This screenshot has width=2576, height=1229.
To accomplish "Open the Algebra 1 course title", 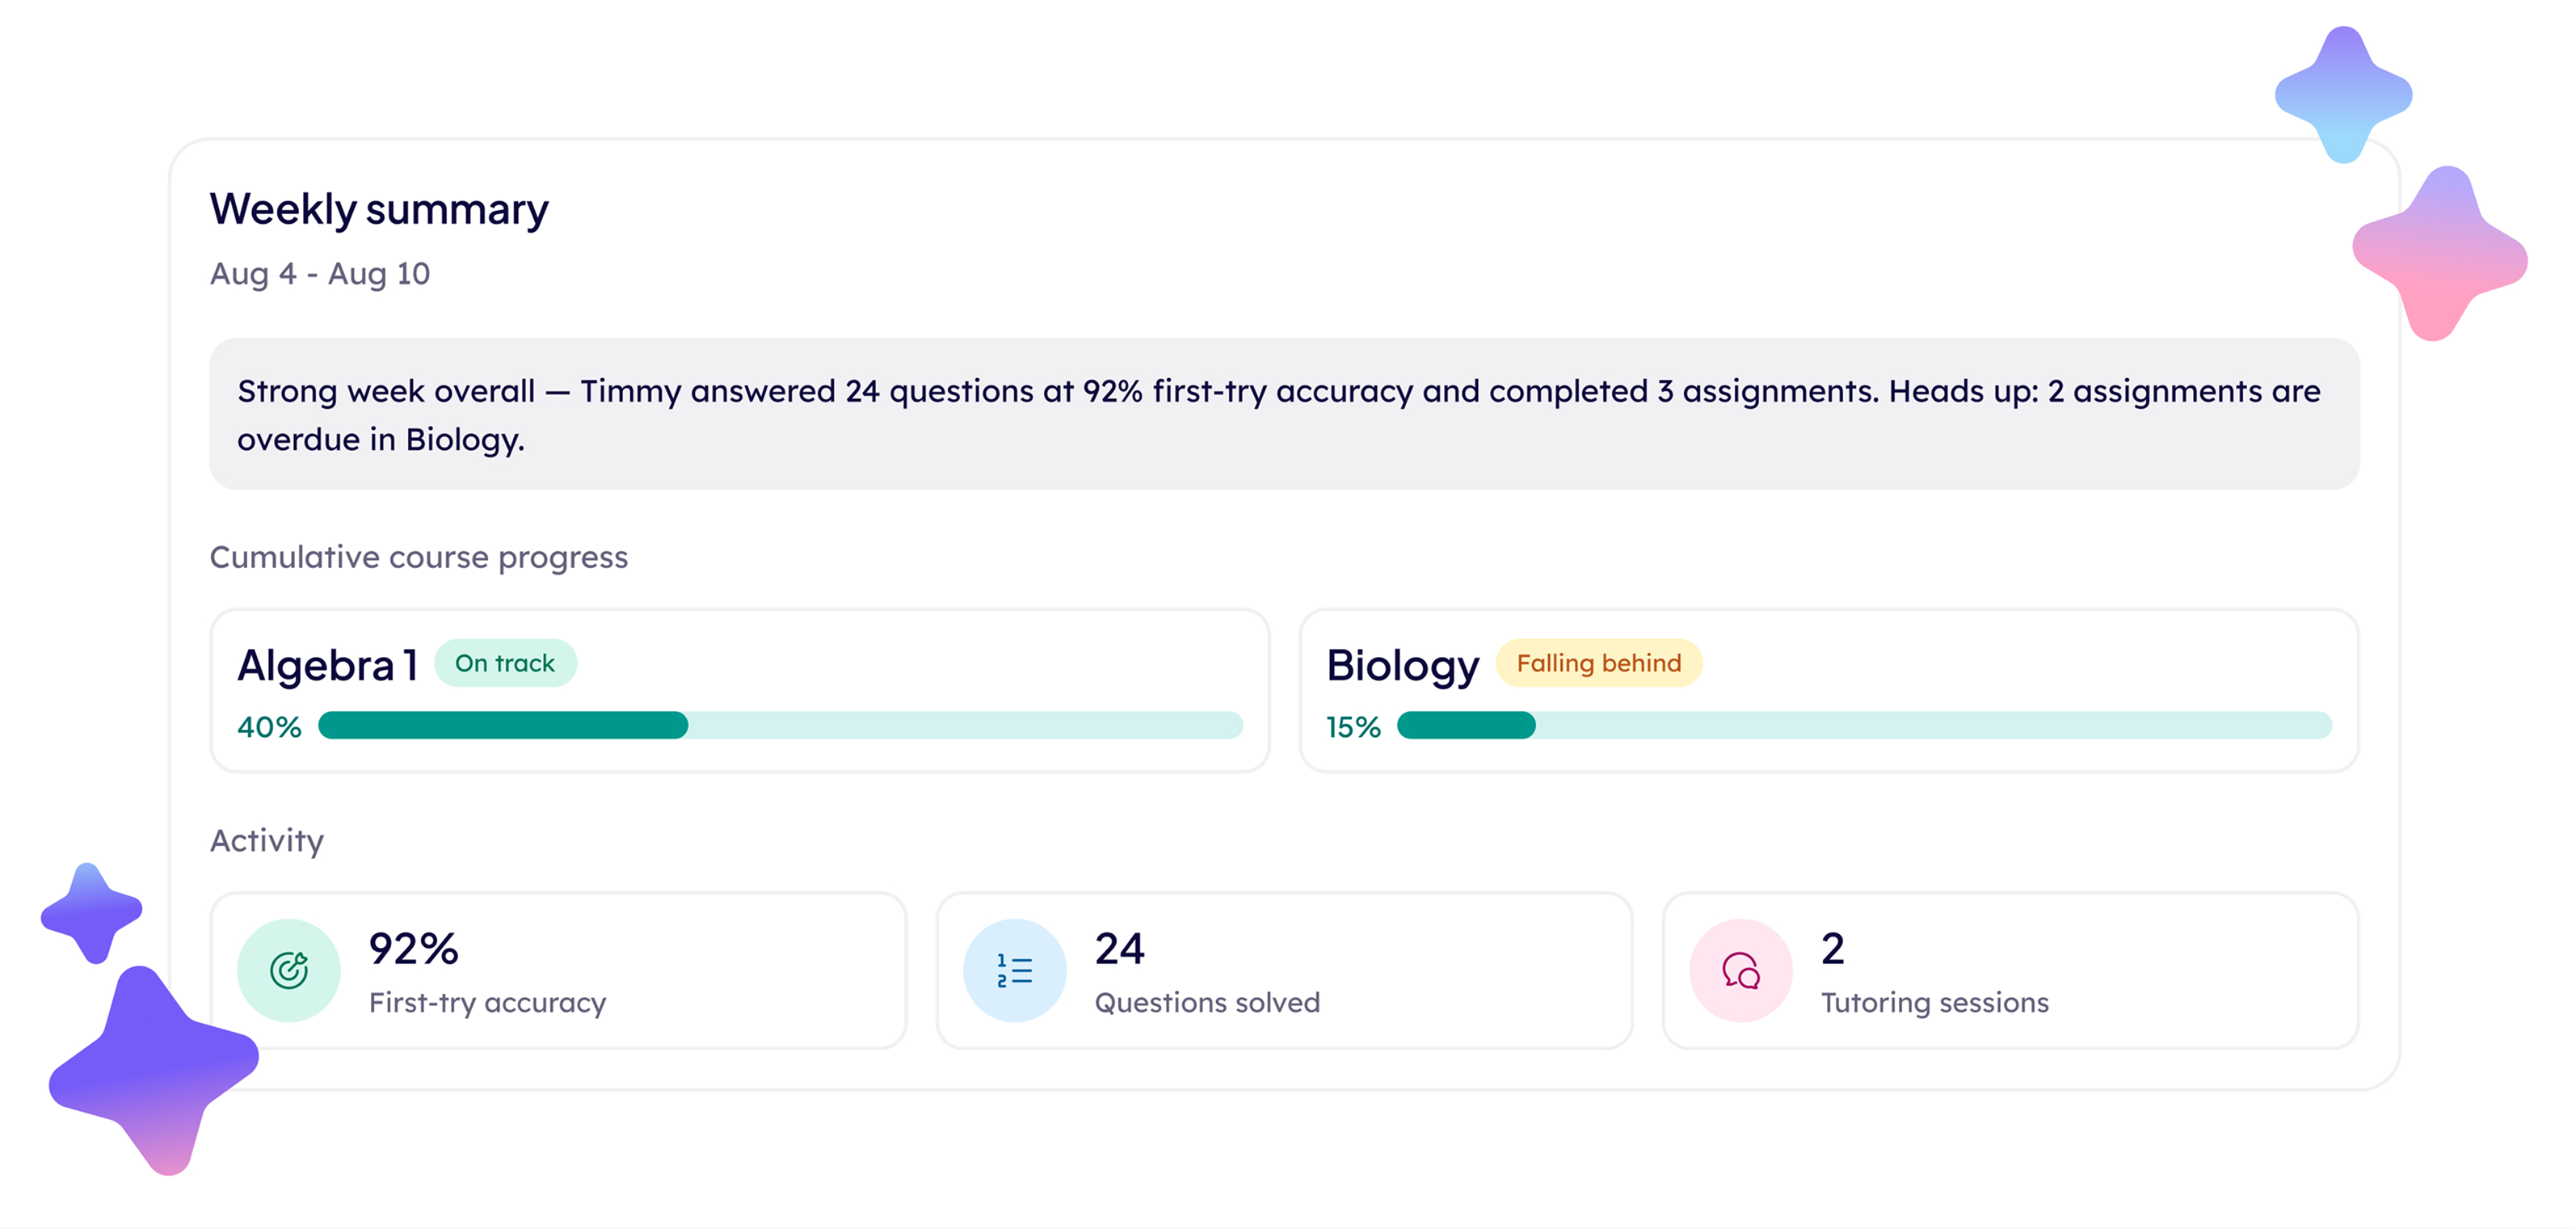I will coord(327,665).
